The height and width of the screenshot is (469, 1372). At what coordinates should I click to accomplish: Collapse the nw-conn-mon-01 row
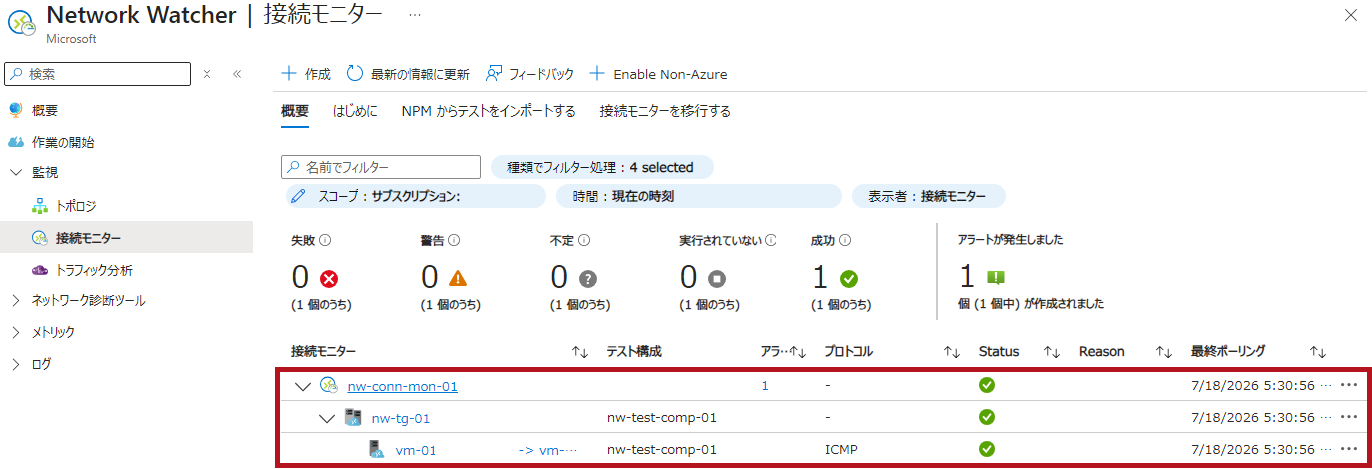coord(302,386)
